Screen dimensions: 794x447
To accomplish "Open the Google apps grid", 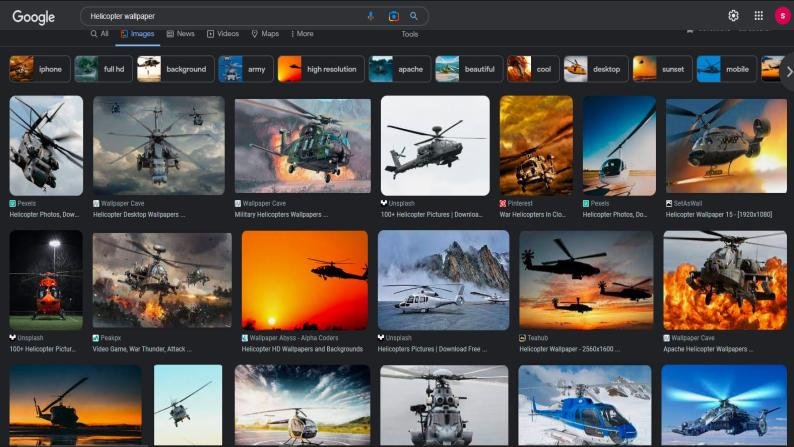I will tap(758, 16).
